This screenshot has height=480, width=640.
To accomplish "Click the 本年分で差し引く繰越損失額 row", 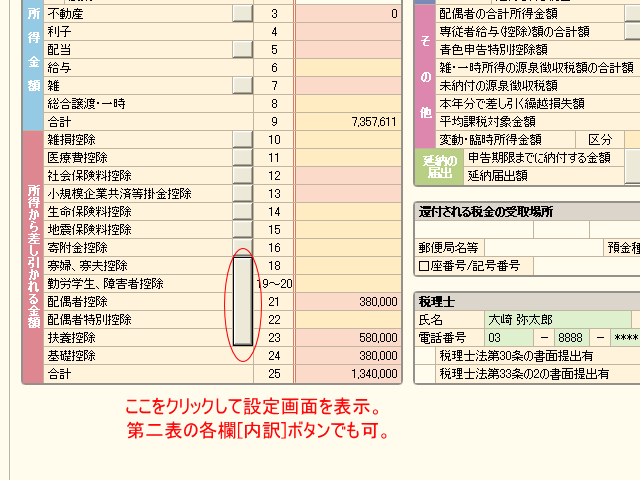I will tap(538, 103).
